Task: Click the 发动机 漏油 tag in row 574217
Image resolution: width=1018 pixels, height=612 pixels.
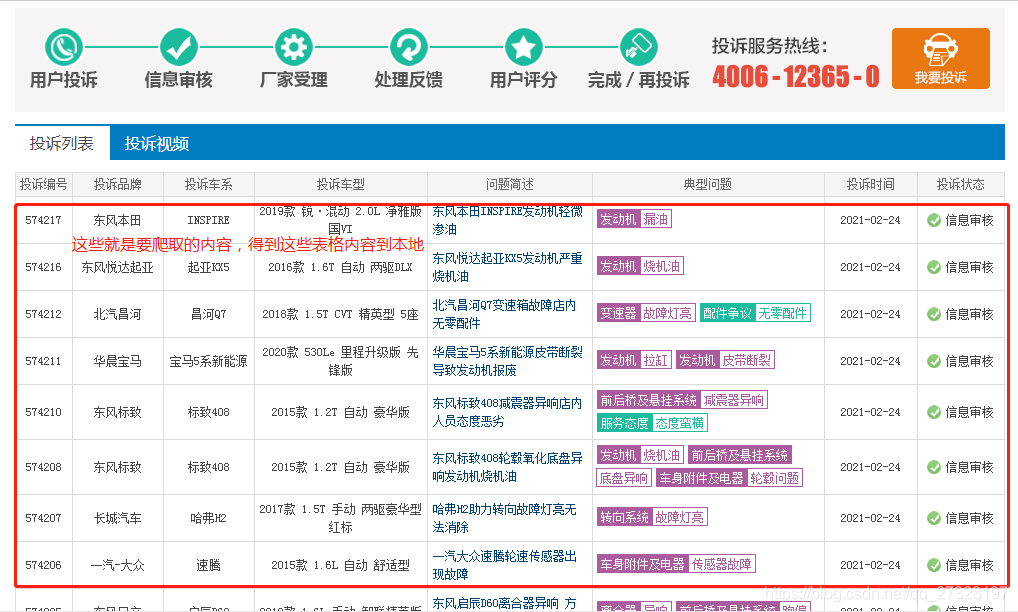Action: pos(634,219)
